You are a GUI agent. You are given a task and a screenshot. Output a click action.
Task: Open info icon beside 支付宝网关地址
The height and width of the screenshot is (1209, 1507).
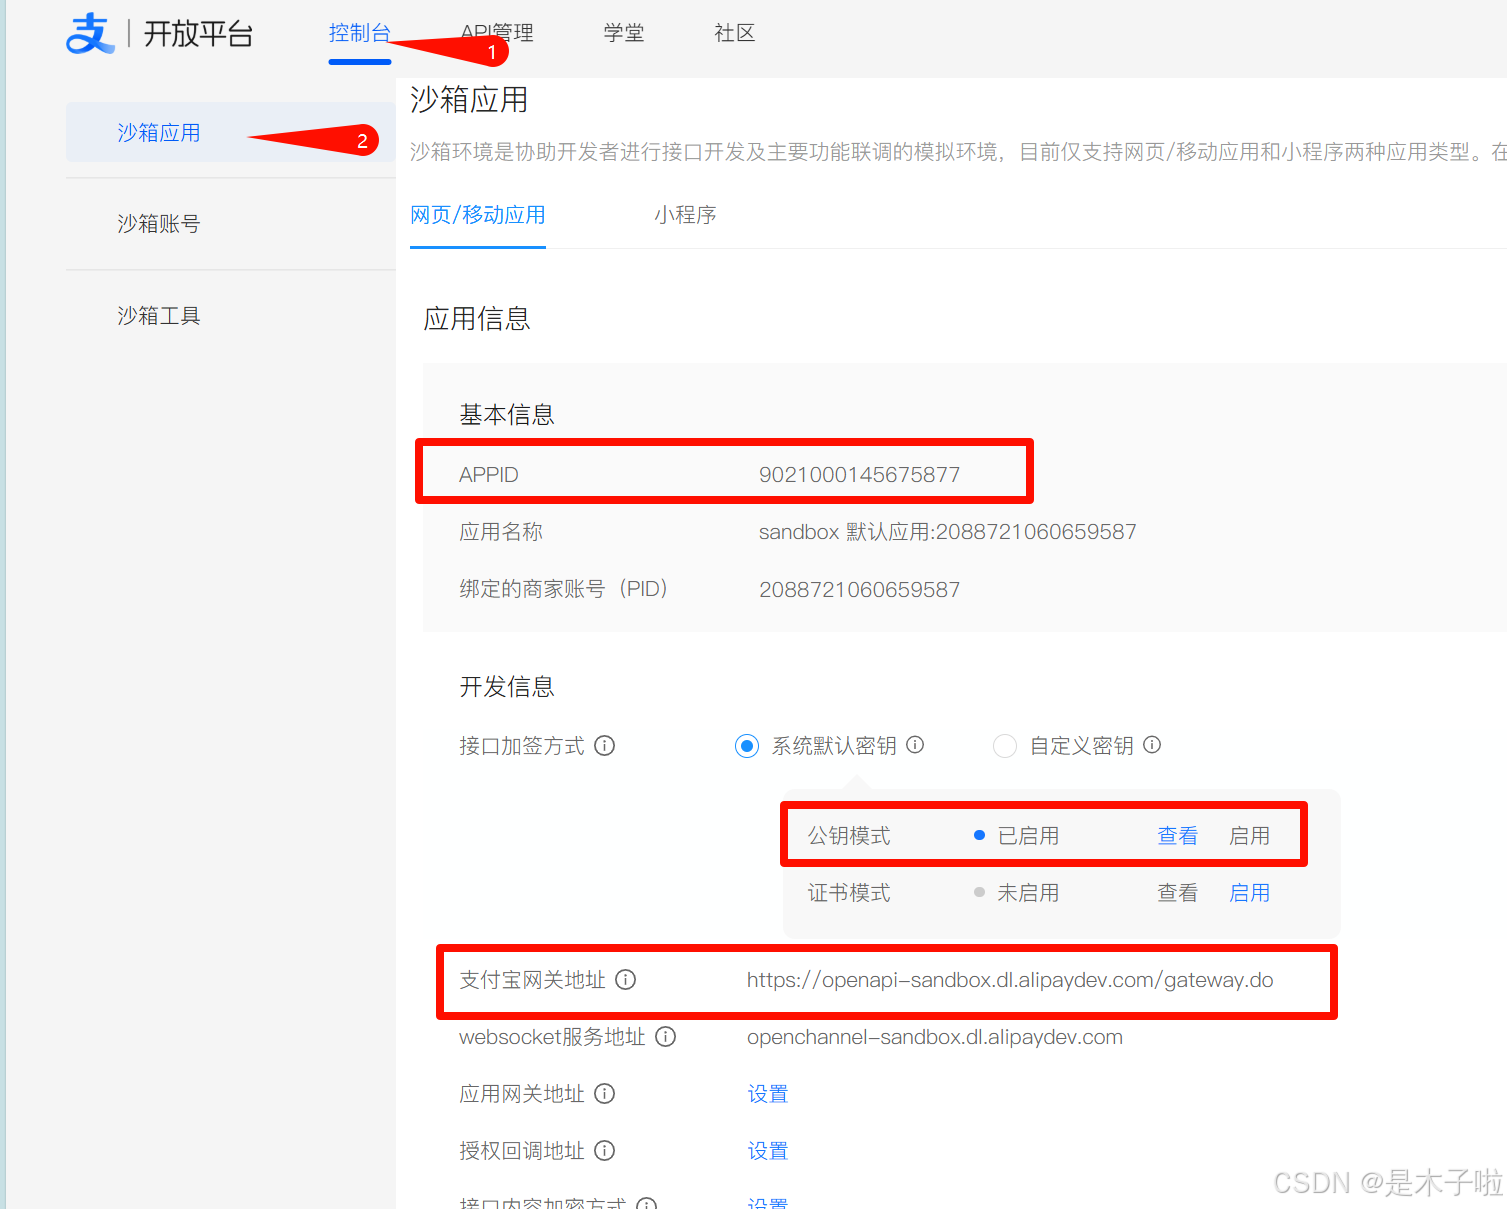[626, 979]
